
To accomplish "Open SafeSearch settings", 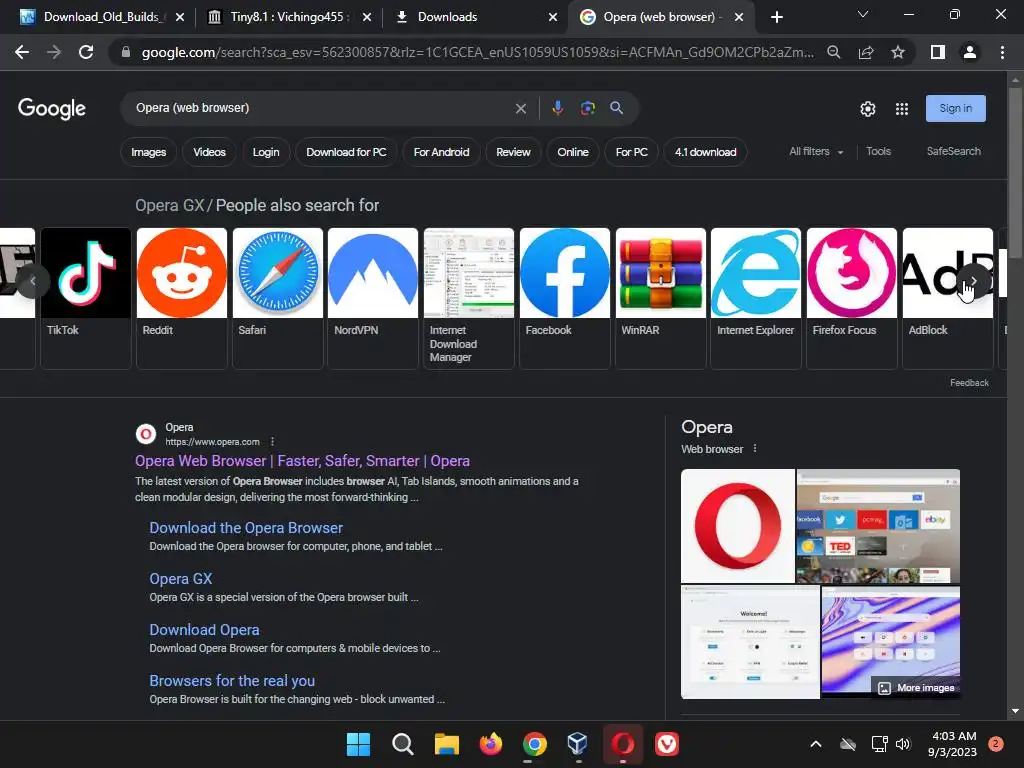I will pos(953,152).
